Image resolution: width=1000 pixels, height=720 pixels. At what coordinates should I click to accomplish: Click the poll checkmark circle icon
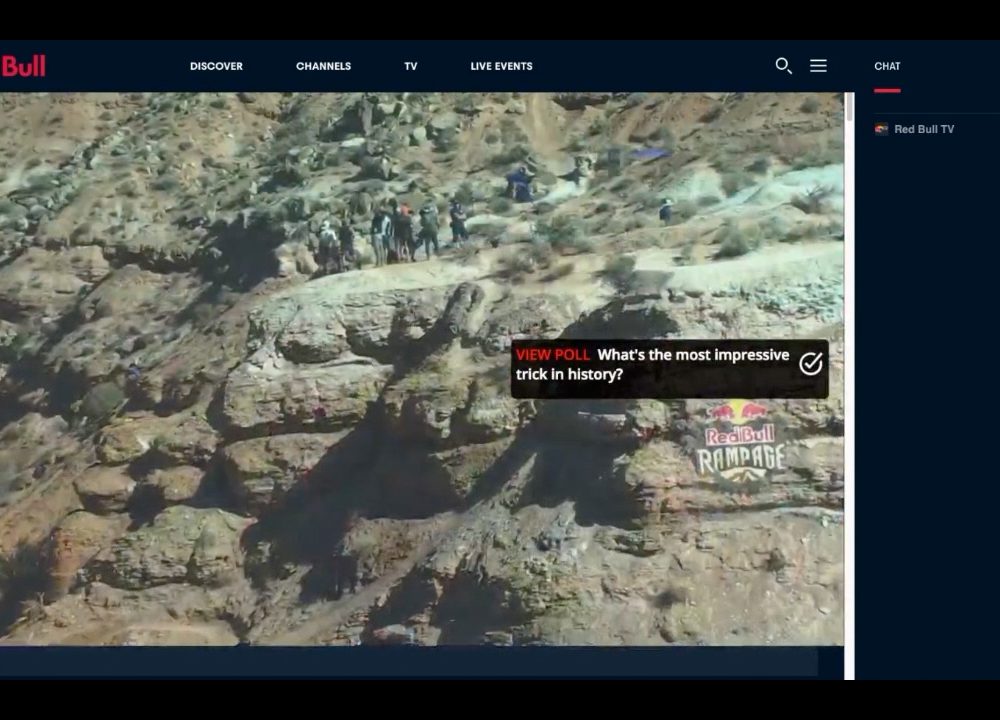click(x=811, y=364)
